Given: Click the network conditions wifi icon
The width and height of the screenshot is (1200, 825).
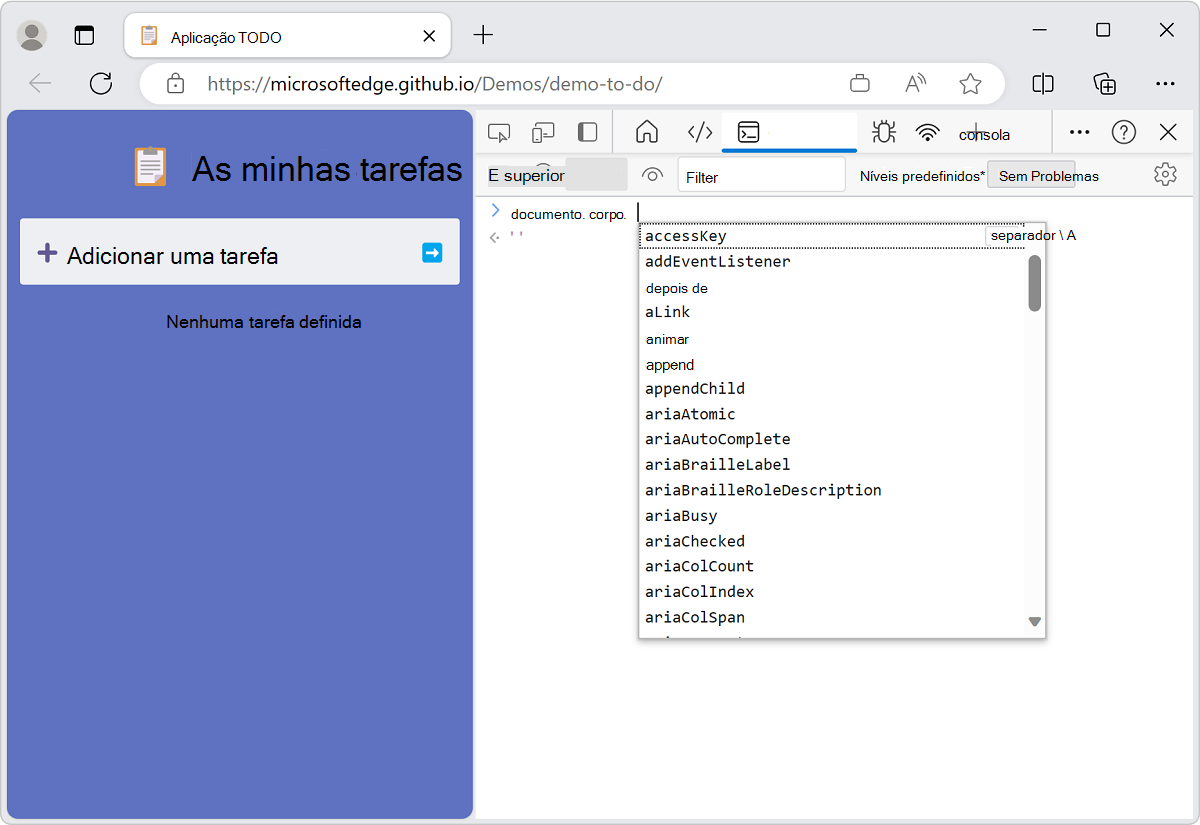Looking at the screenshot, I should tap(927, 131).
